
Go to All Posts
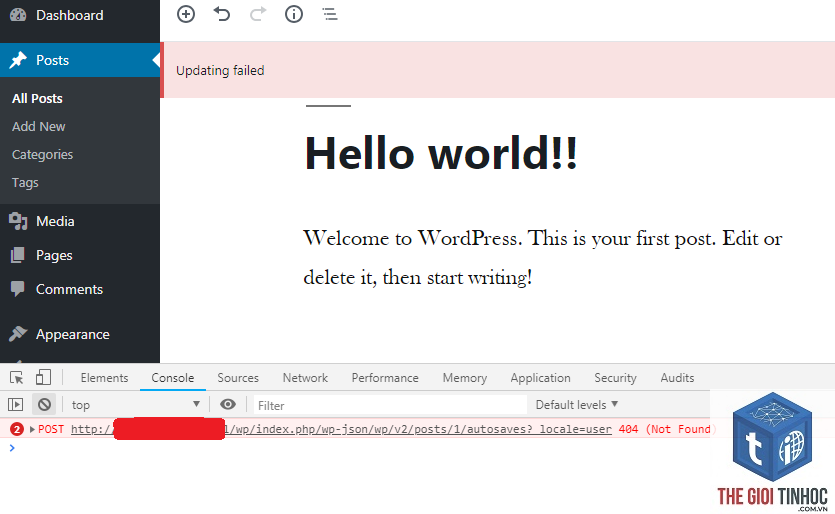(37, 99)
